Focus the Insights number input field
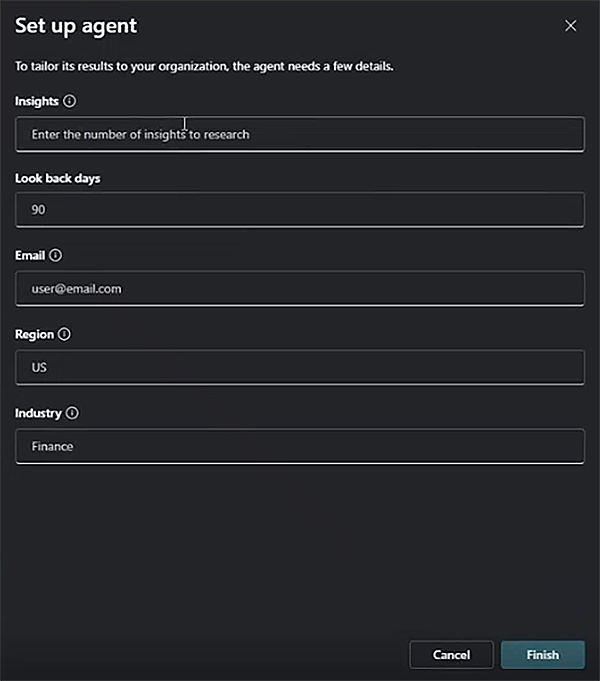The image size is (600, 681). pos(300,134)
